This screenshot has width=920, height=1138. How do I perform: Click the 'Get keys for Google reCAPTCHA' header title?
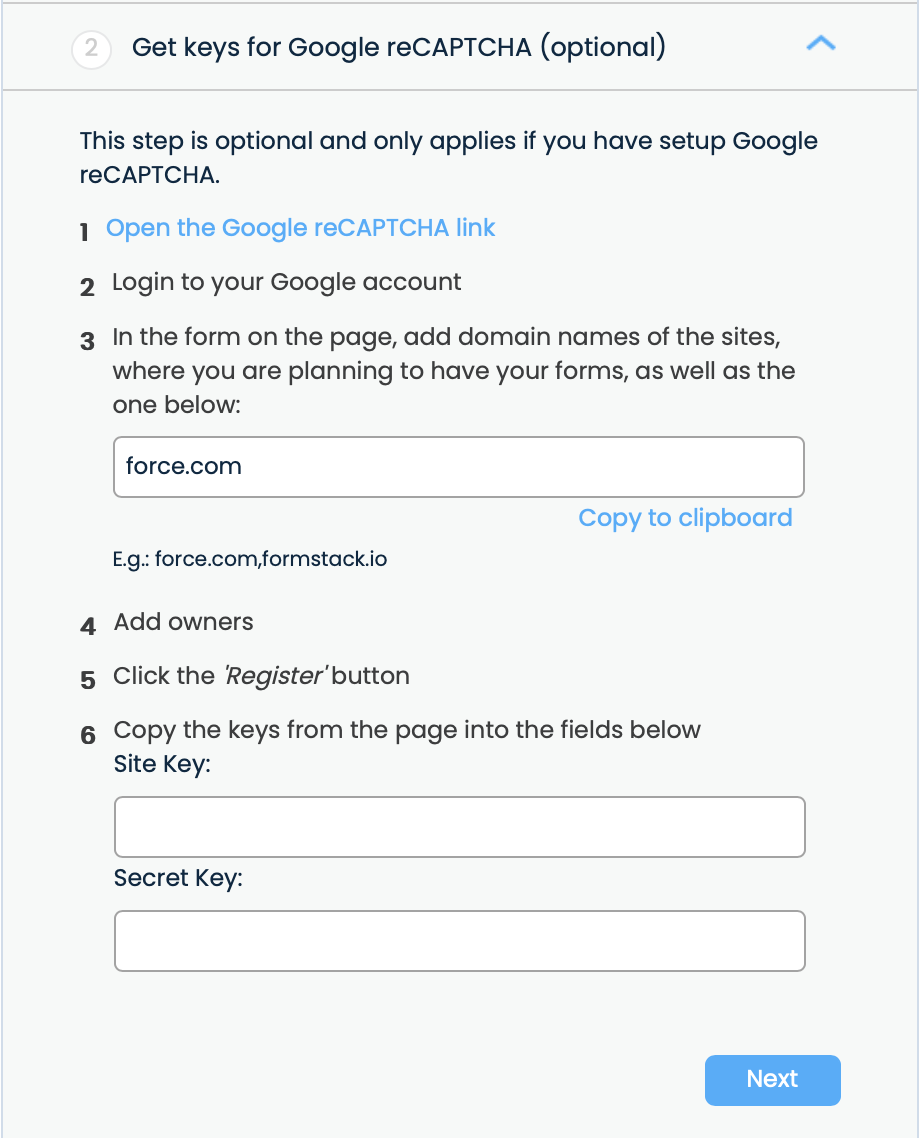[398, 47]
